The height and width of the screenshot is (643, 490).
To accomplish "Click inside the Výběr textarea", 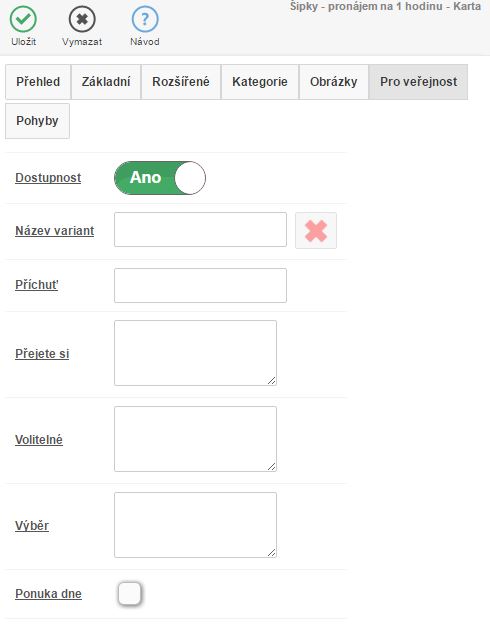I will [x=196, y=525].
